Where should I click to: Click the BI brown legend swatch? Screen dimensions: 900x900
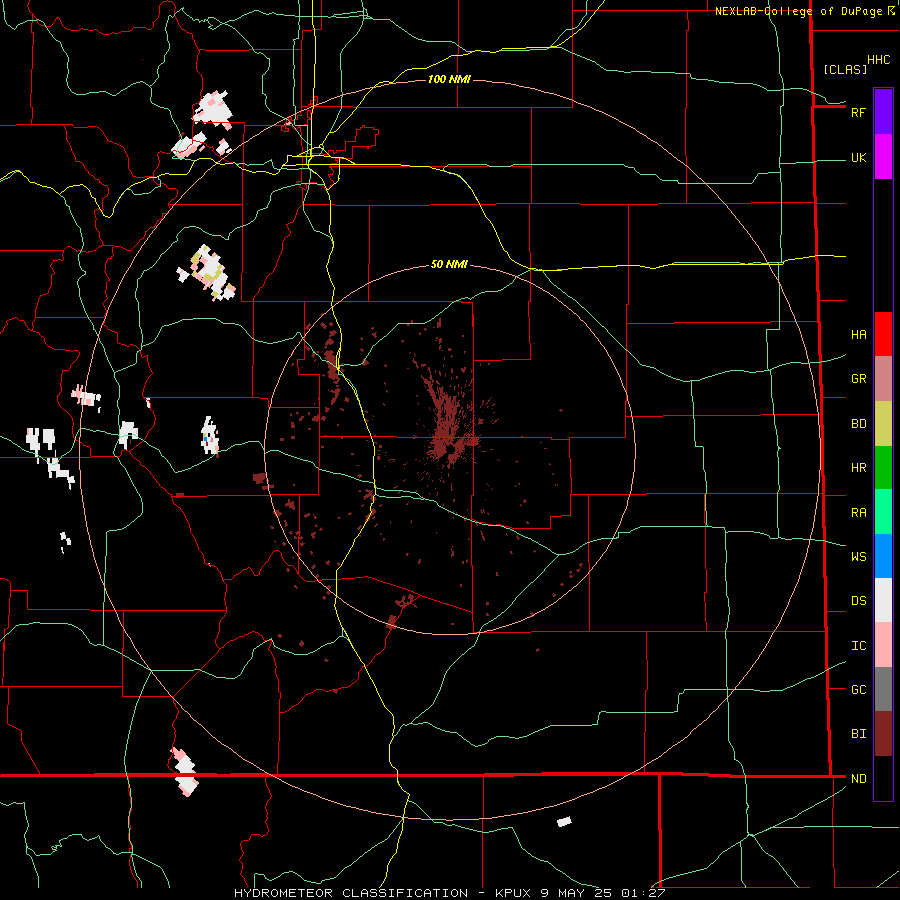click(883, 734)
